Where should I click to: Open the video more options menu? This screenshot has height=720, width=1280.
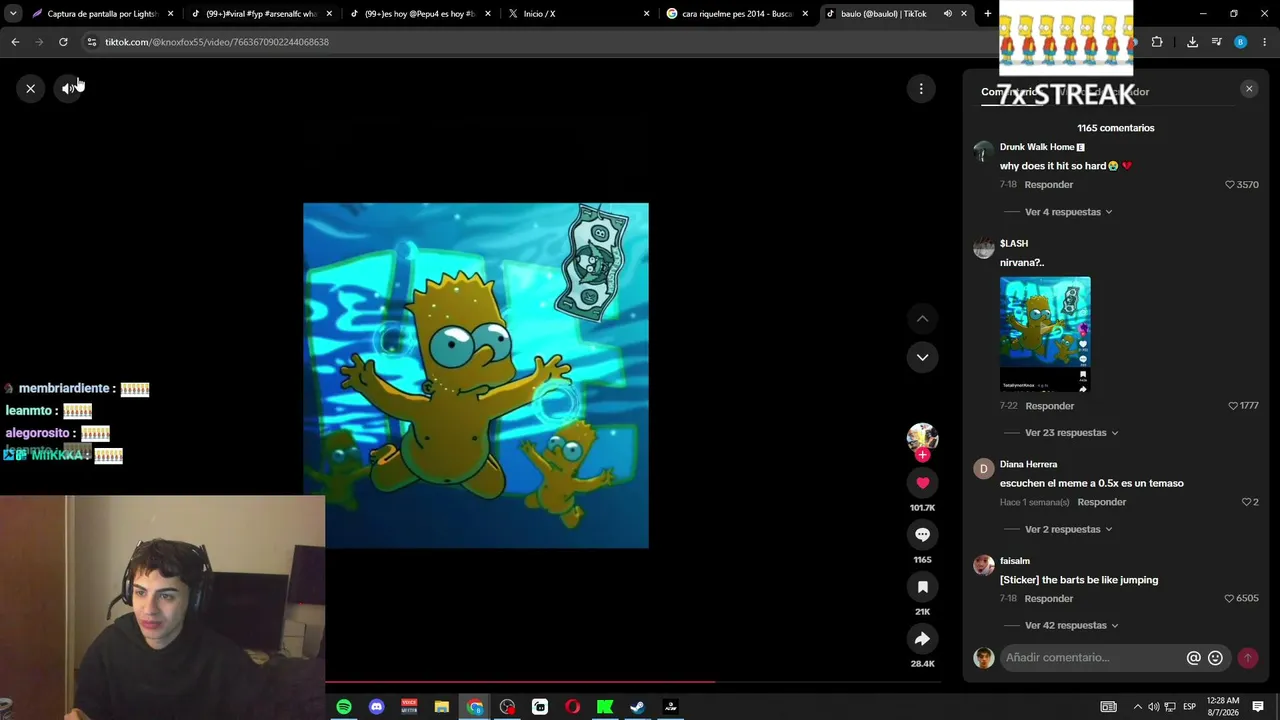(x=921, y=89)
